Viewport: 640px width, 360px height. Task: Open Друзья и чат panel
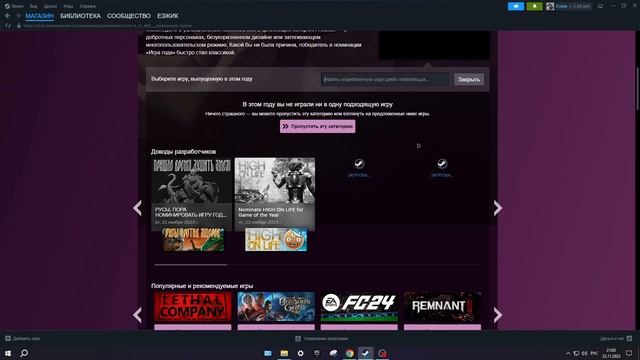point(616,338)
